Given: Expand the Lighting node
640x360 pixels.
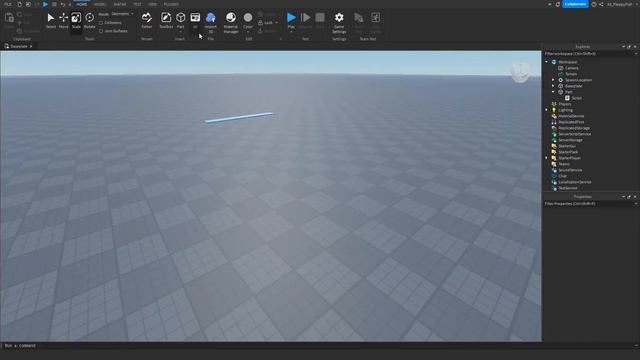Looking at the screenshot, I should pyautogui.click(x=547, y=110).
